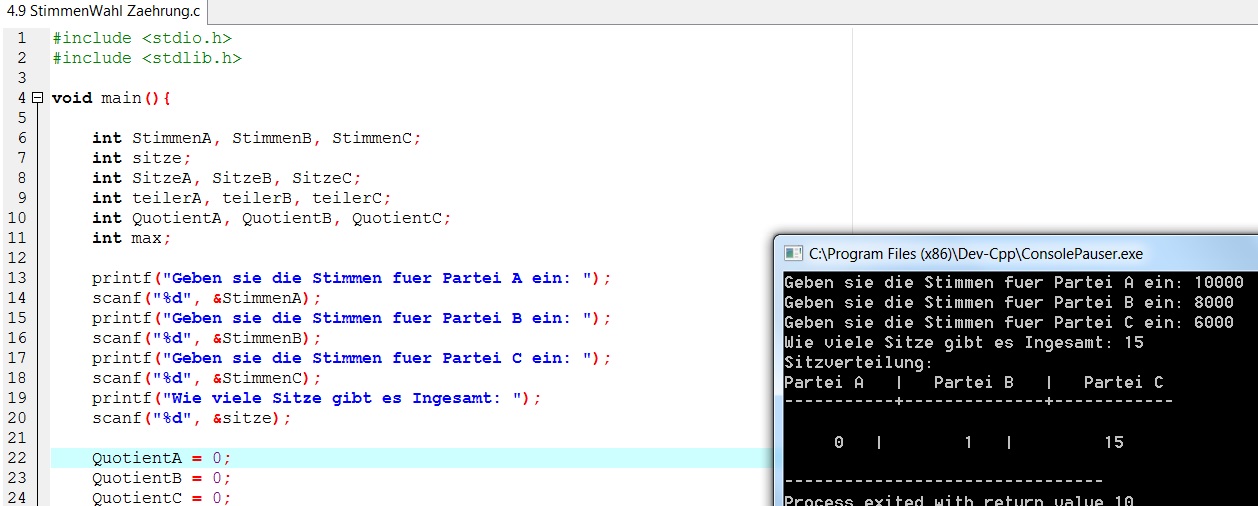This screenshot has height=506, width=1258.
Task: Click the Partei C column header in console
Action: click(1124, 382)
